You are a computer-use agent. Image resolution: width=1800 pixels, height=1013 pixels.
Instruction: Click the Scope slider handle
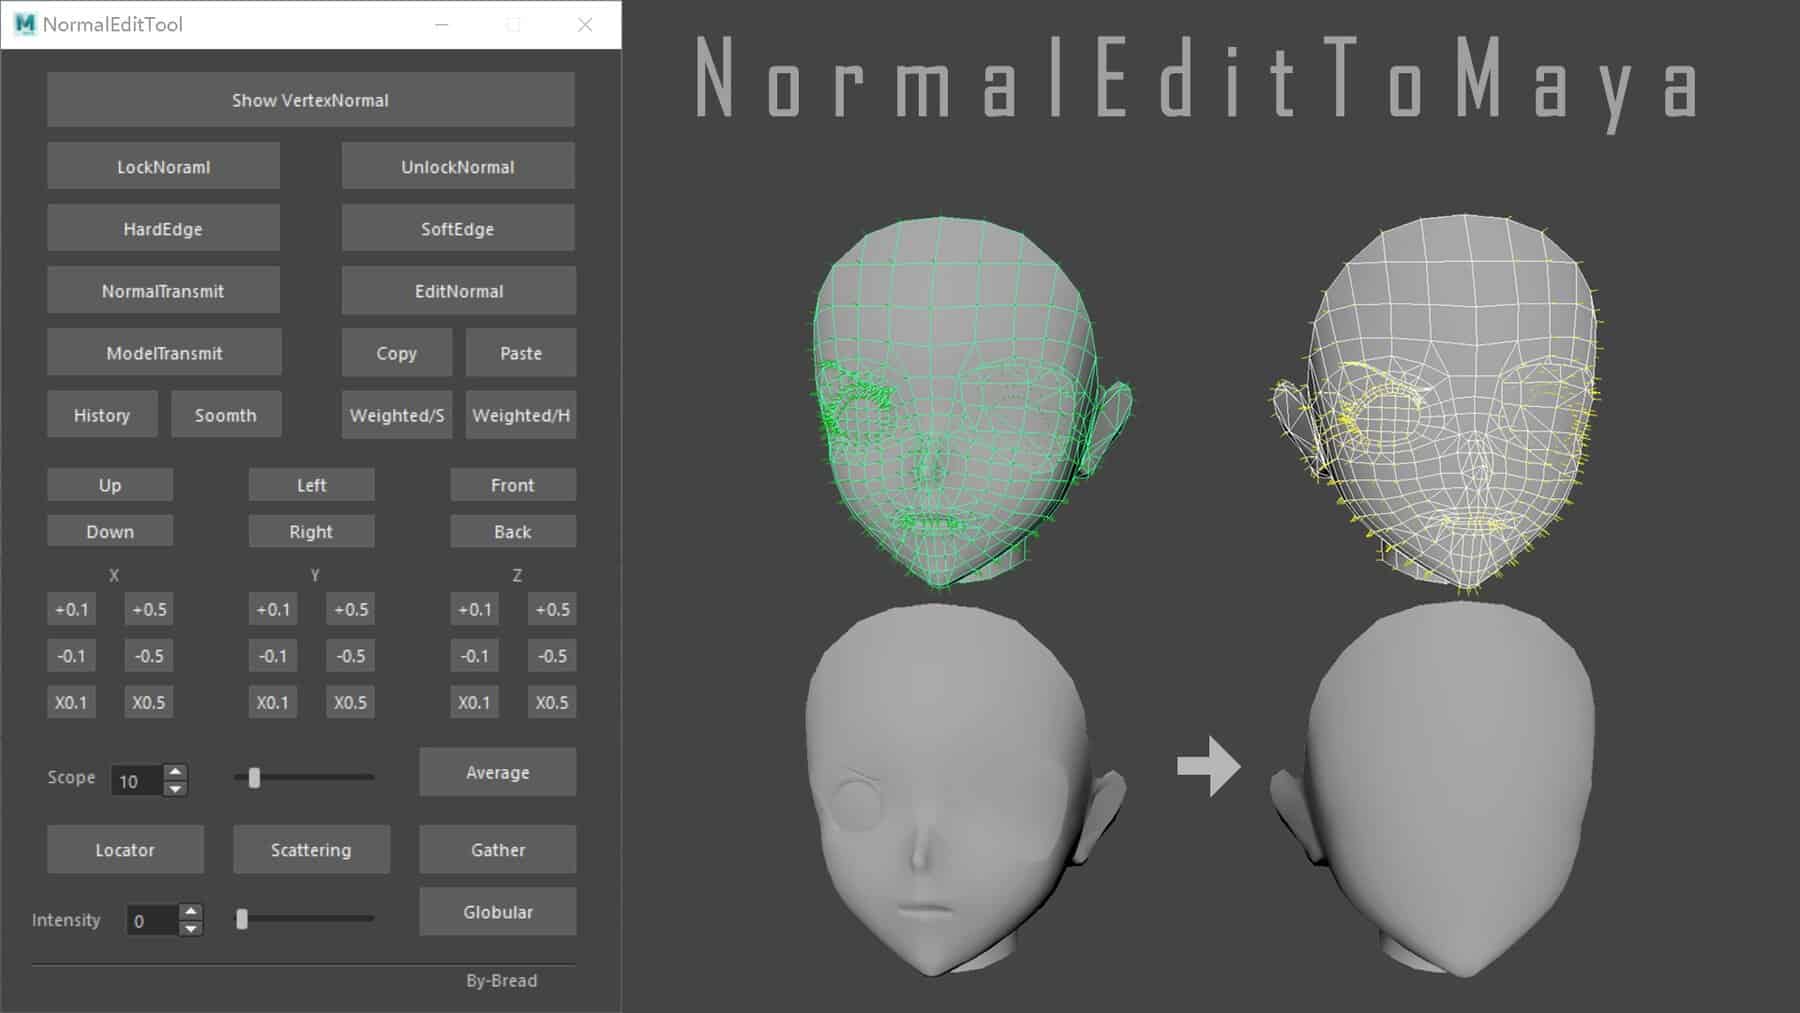254,777
